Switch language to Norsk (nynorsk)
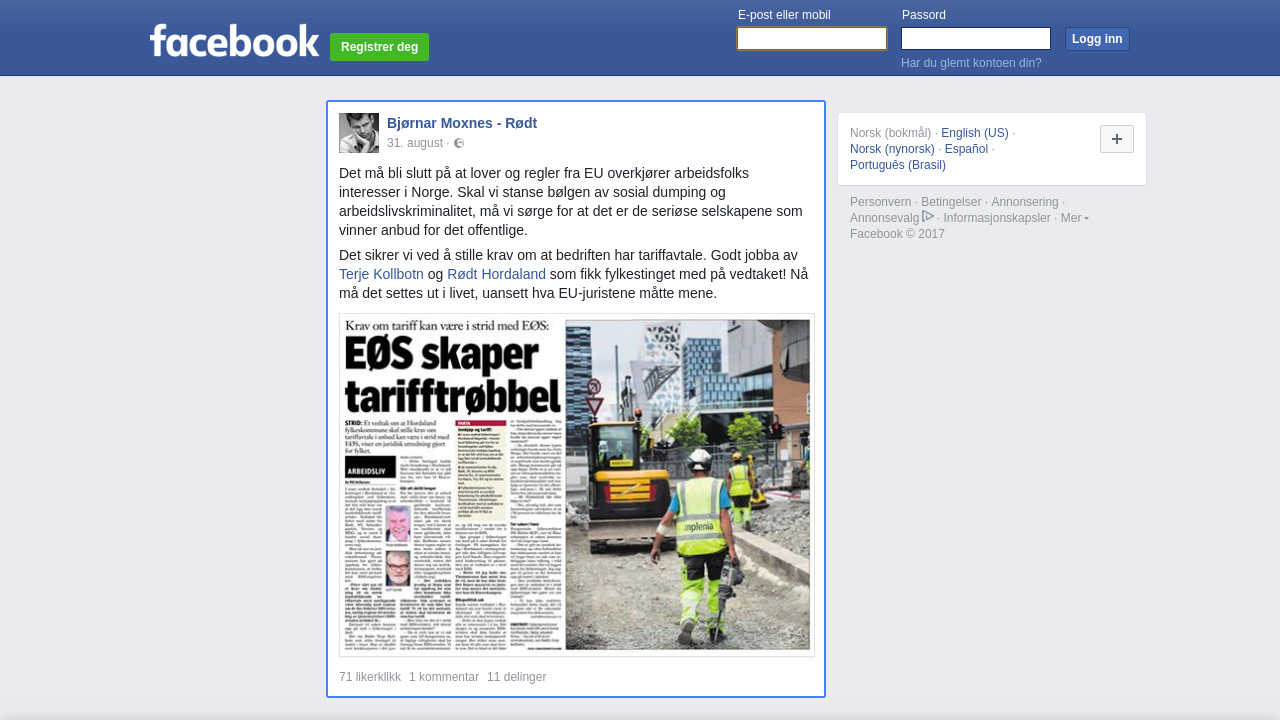Viewport: 1280px width, 720px height. pos(892,149)
